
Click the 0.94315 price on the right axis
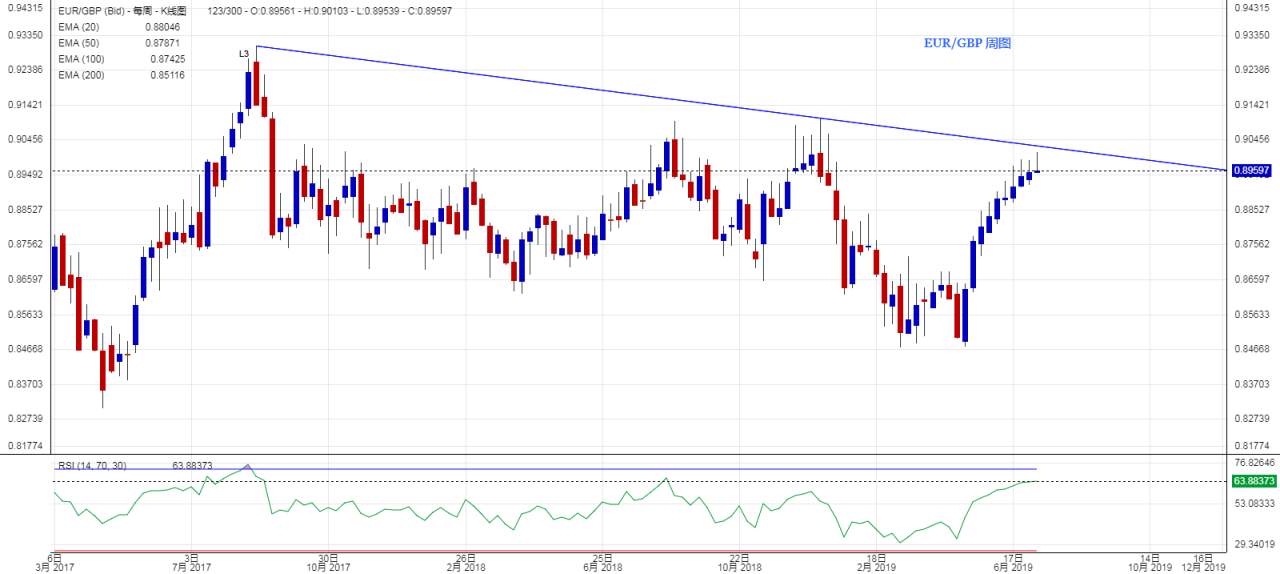click(1252, 8)
